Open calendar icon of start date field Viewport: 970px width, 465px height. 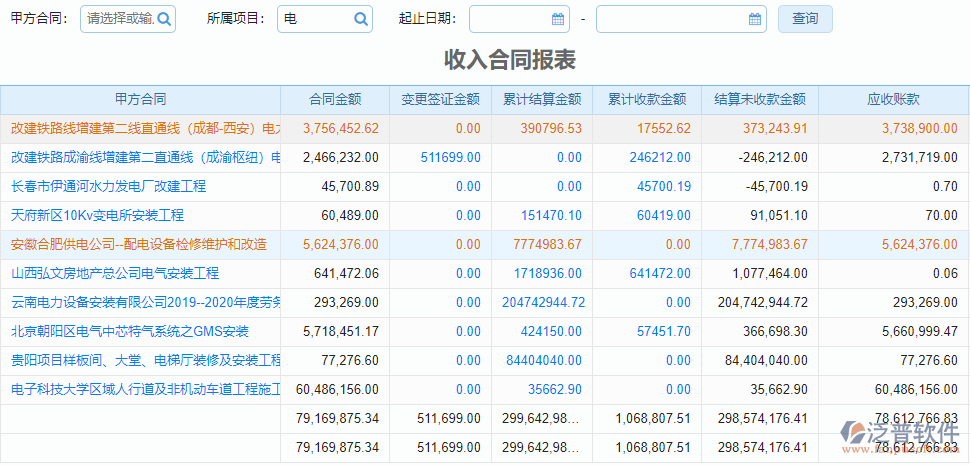click(x=558, y=19)
